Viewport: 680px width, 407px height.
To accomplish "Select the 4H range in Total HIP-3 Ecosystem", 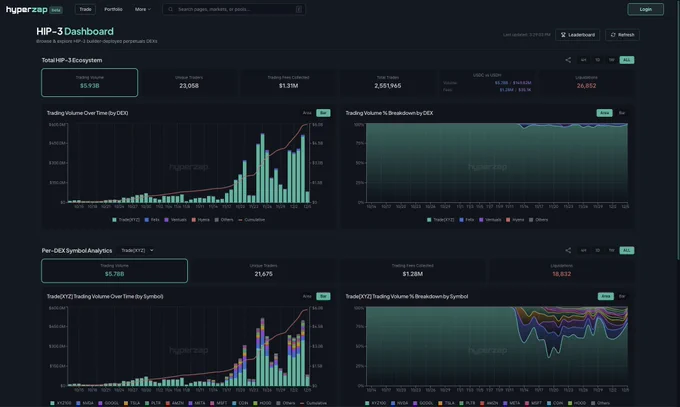I will pyautogui.click(x=583, y=60).
